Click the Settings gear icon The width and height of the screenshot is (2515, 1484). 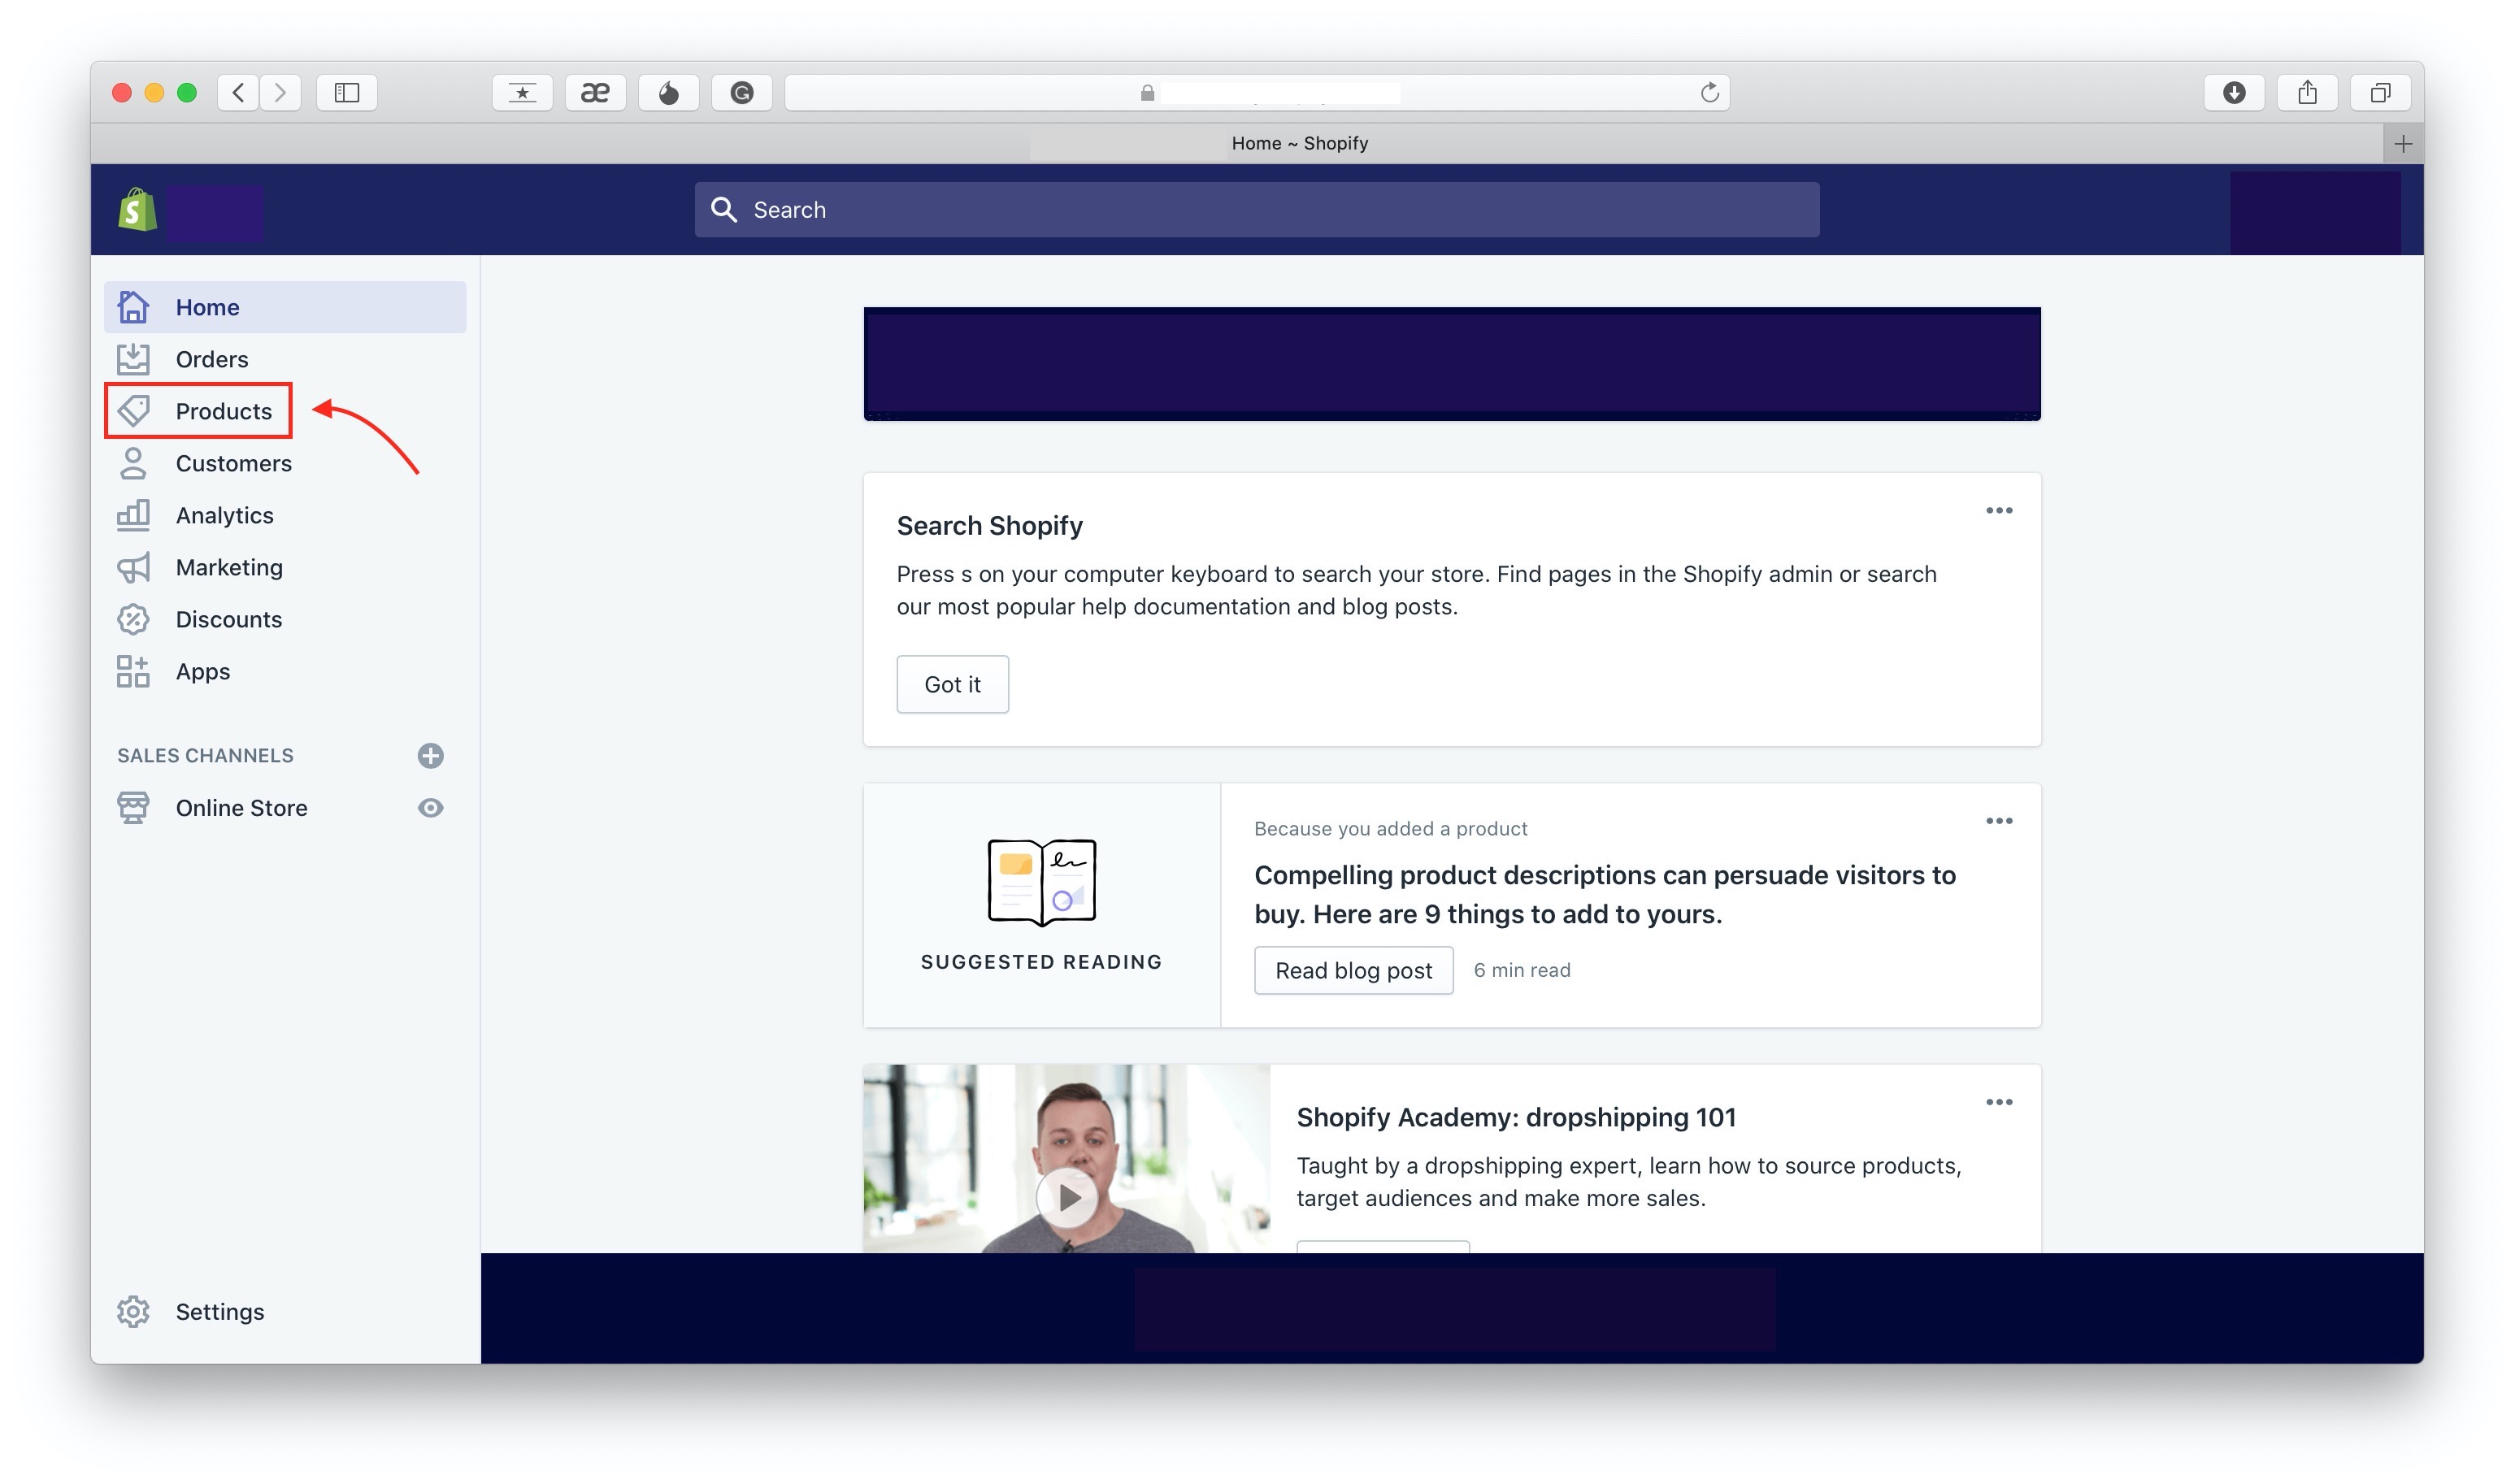(133, 1311)
